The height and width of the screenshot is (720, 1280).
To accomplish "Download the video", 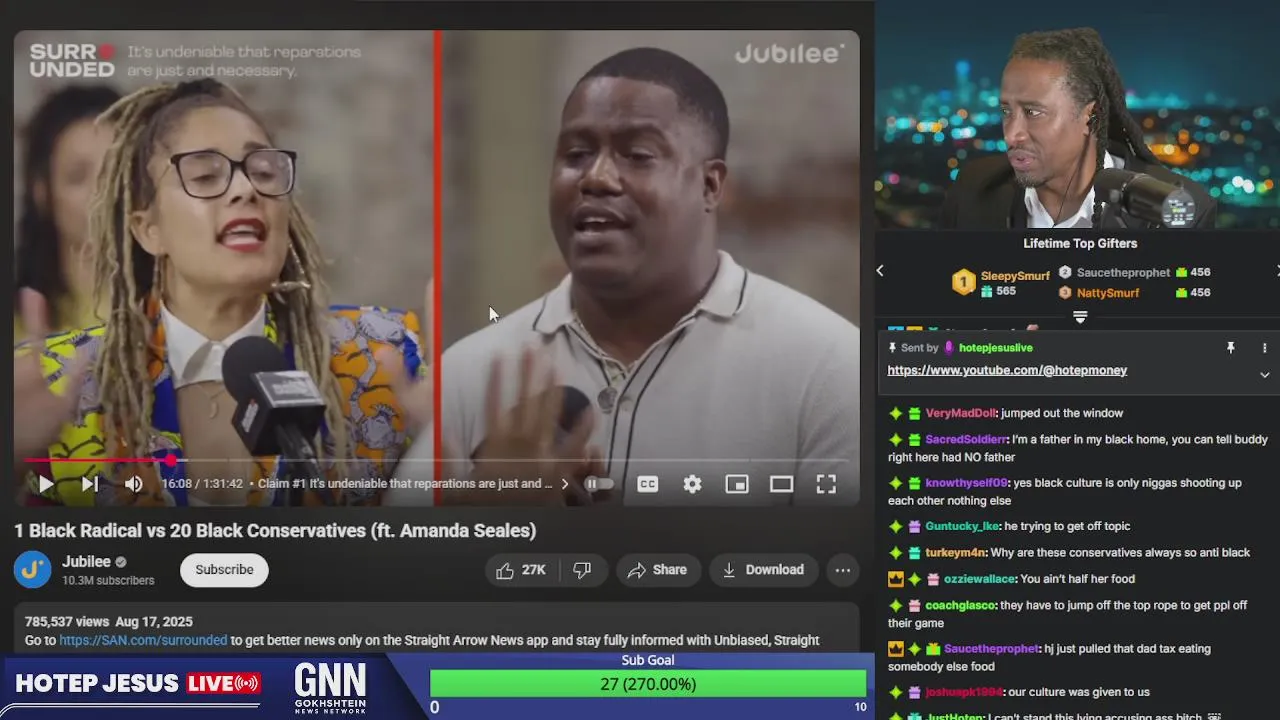I will 763,570.
